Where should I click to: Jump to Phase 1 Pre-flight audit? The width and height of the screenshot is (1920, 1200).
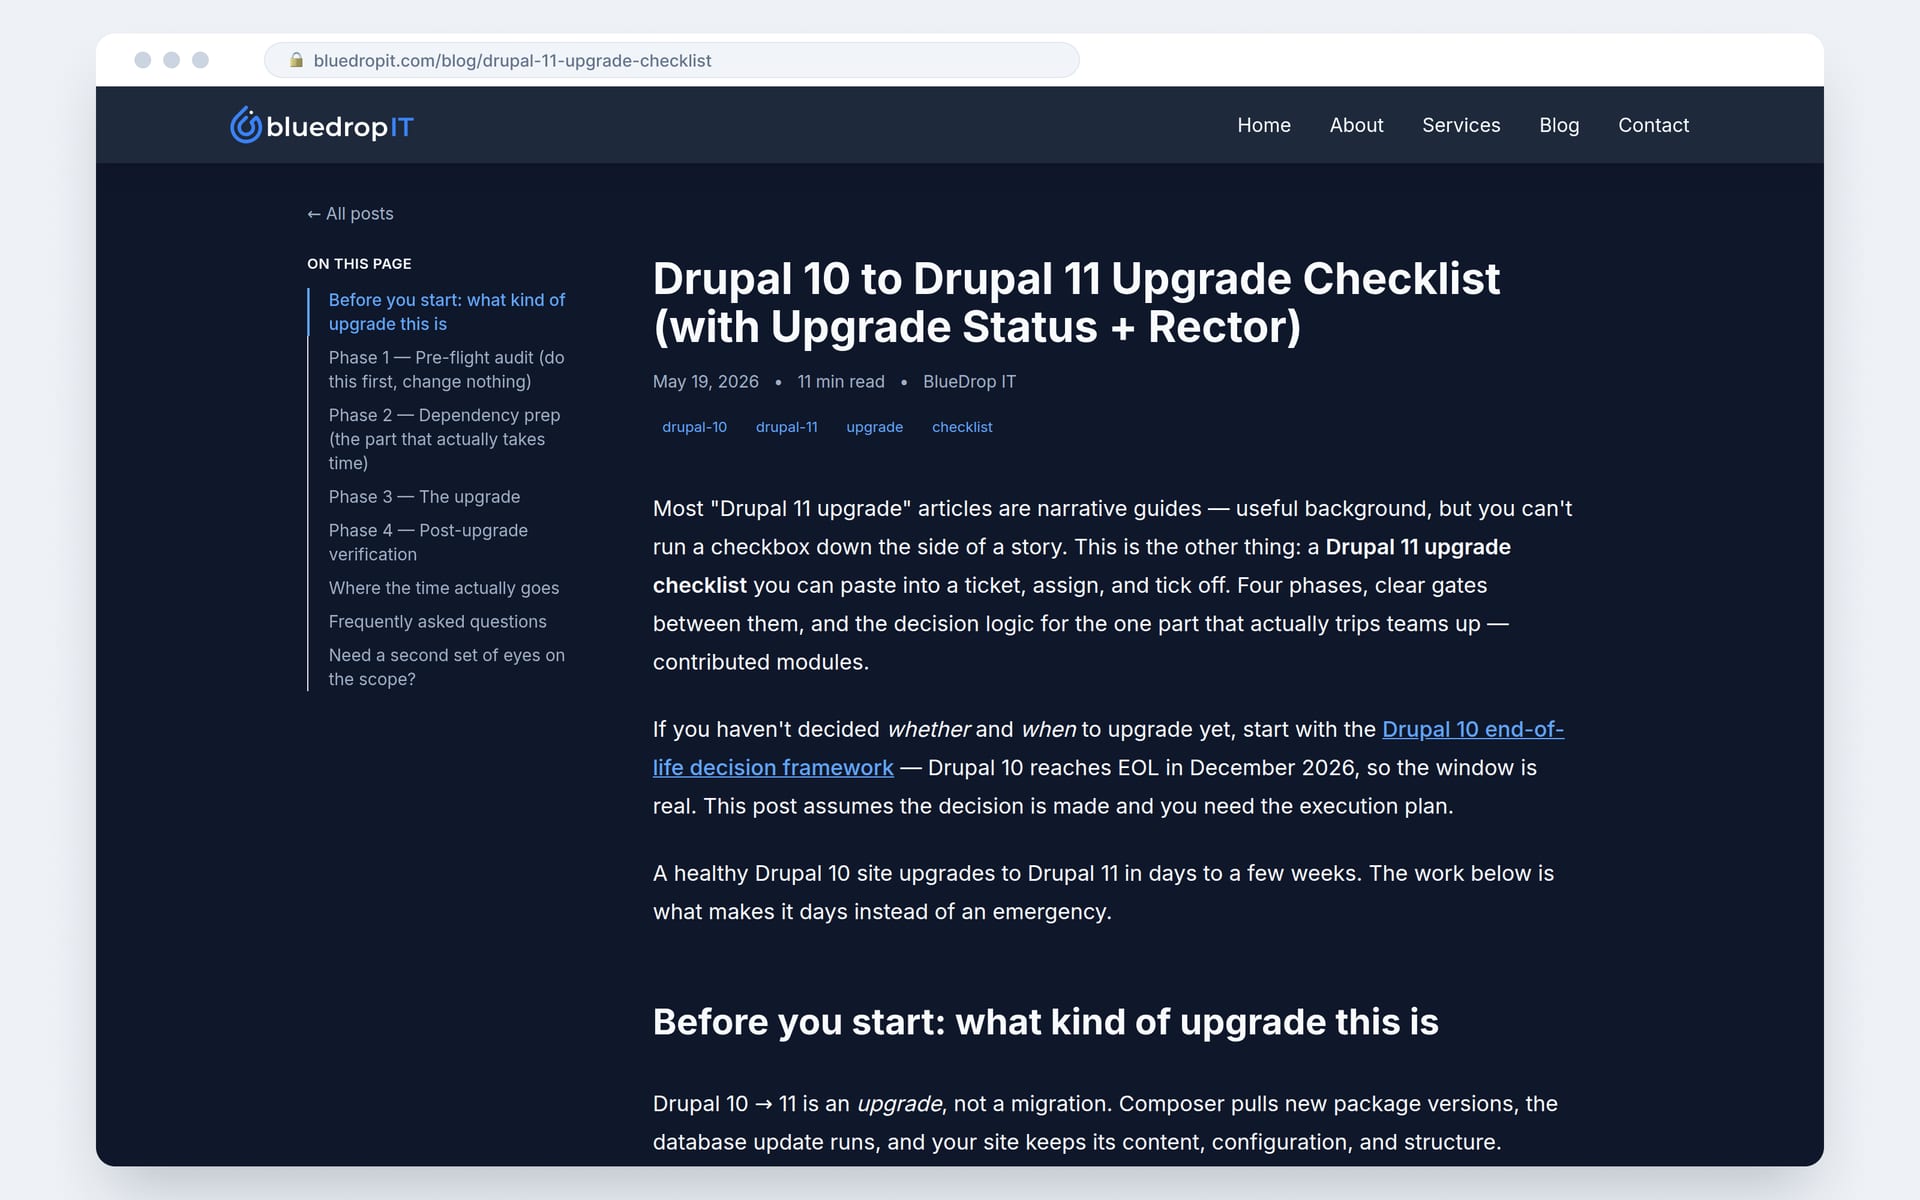447,370
